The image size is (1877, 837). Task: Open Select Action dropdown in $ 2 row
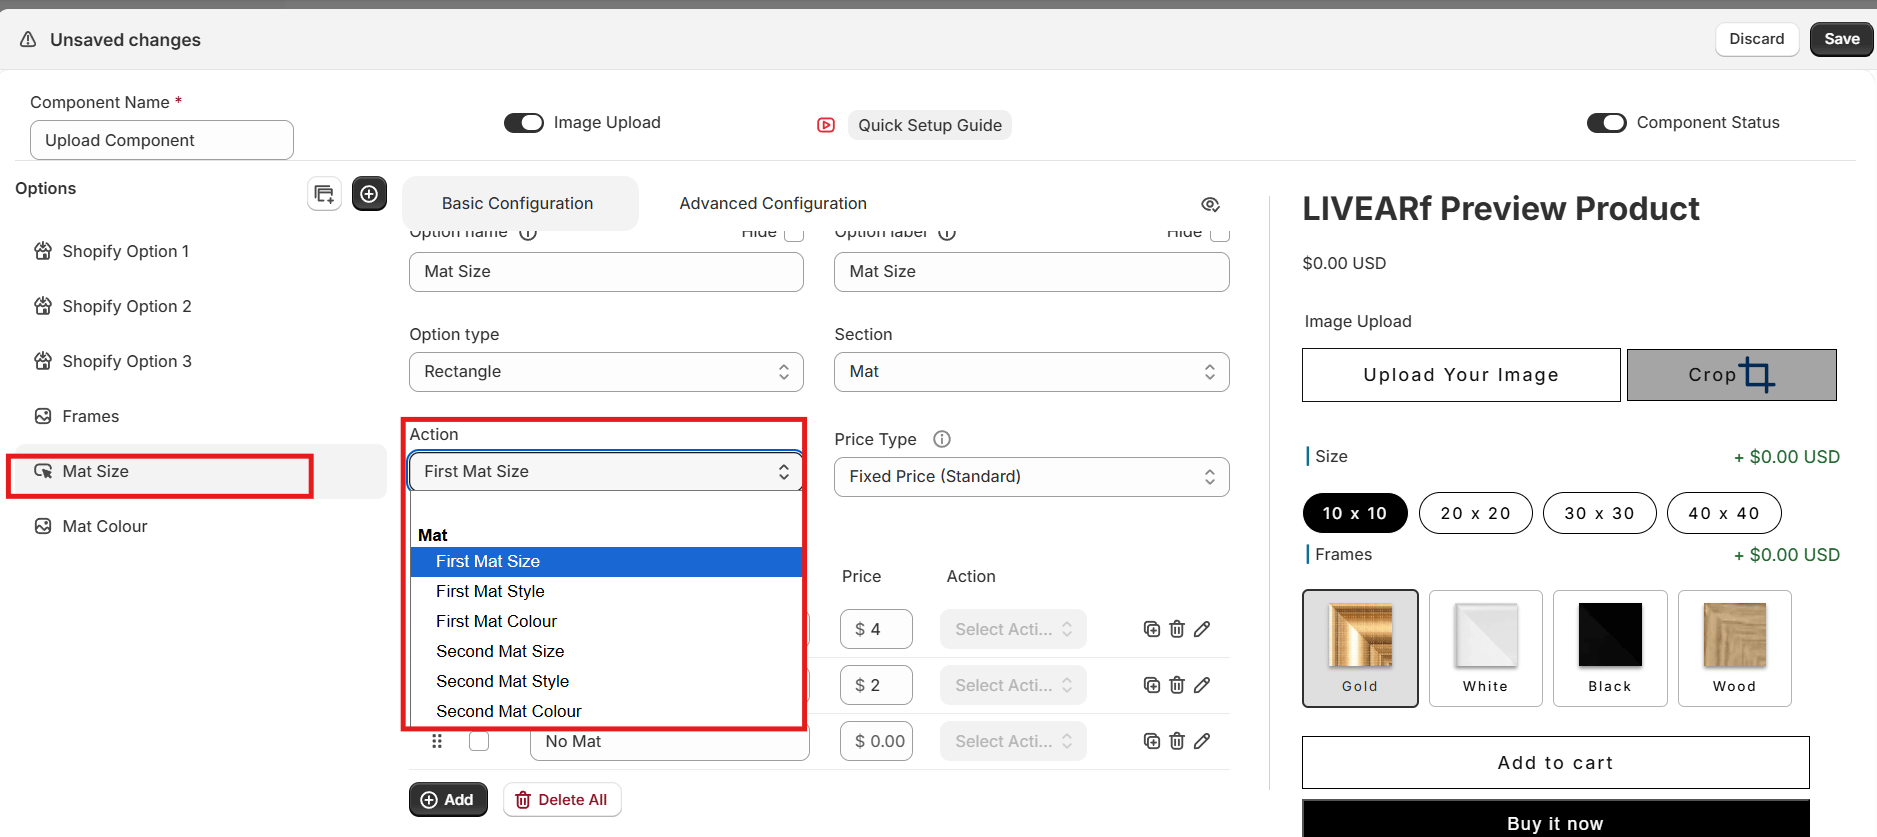point(1013,685)
